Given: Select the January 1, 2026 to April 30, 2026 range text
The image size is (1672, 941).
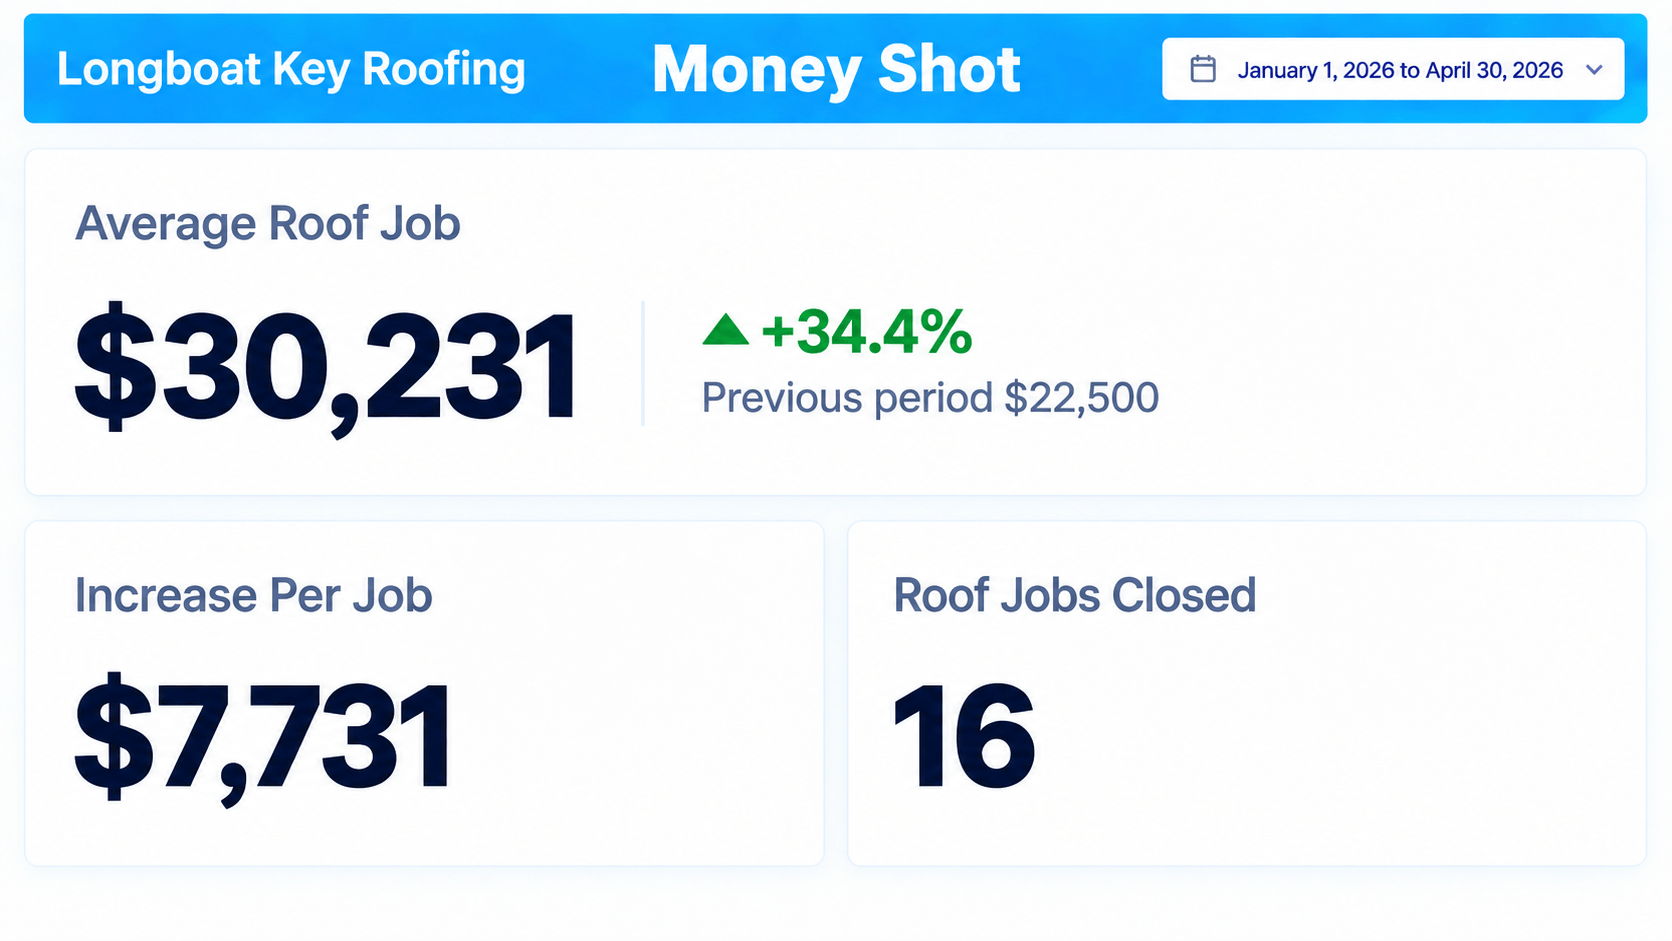Looking at the screenshot, I should point(1400,70).
